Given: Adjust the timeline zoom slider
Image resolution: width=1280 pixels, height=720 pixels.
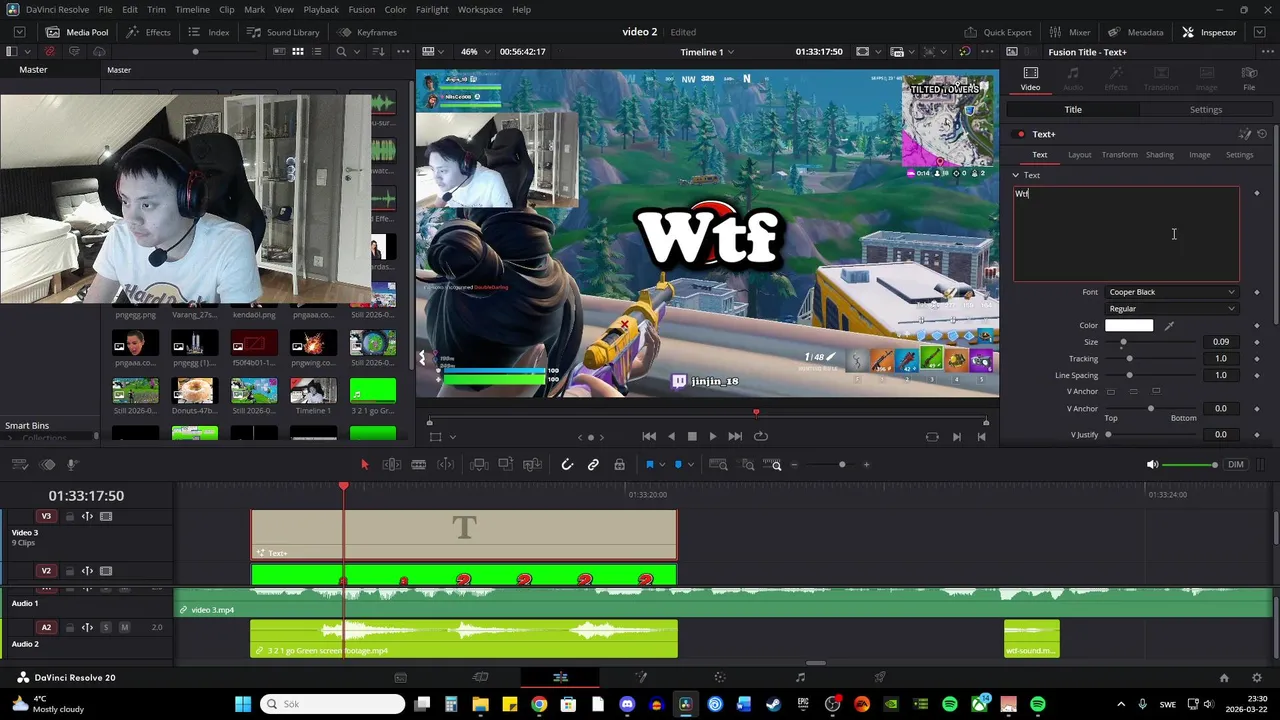Looking at the screenshot, I should pyautogui.click(x=826, y=464).
